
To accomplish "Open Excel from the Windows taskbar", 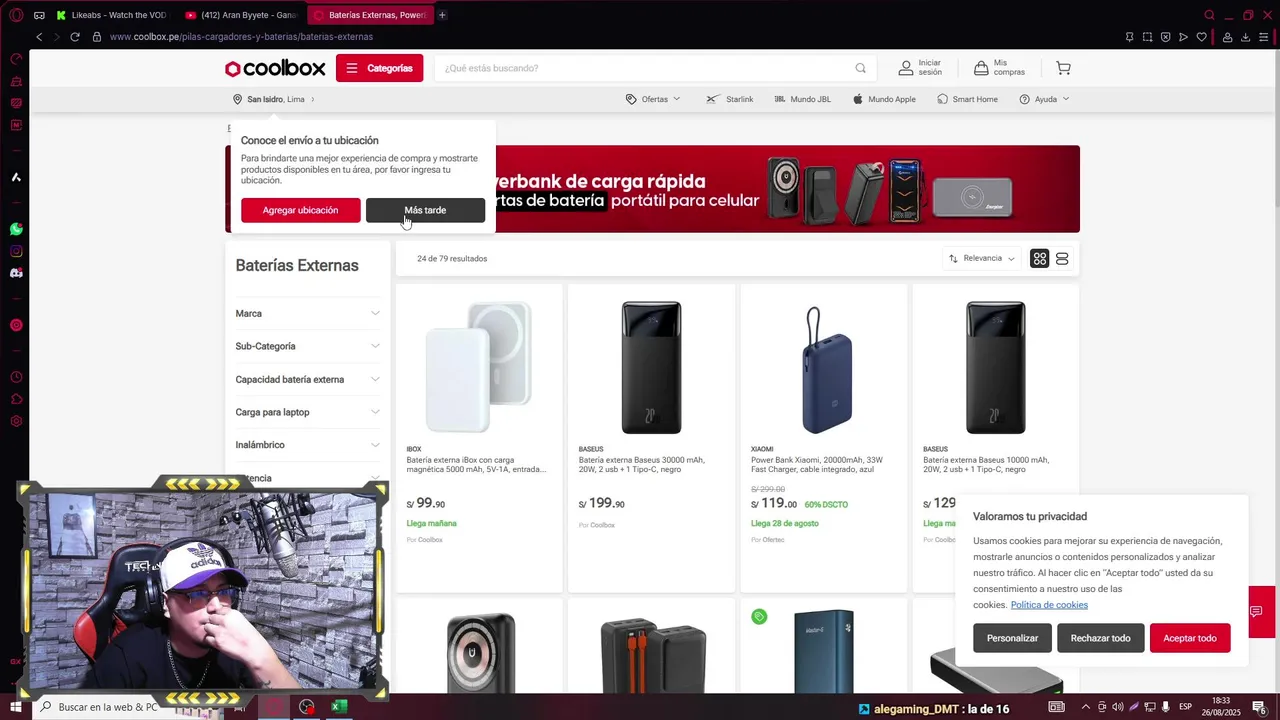I will 339,707.
